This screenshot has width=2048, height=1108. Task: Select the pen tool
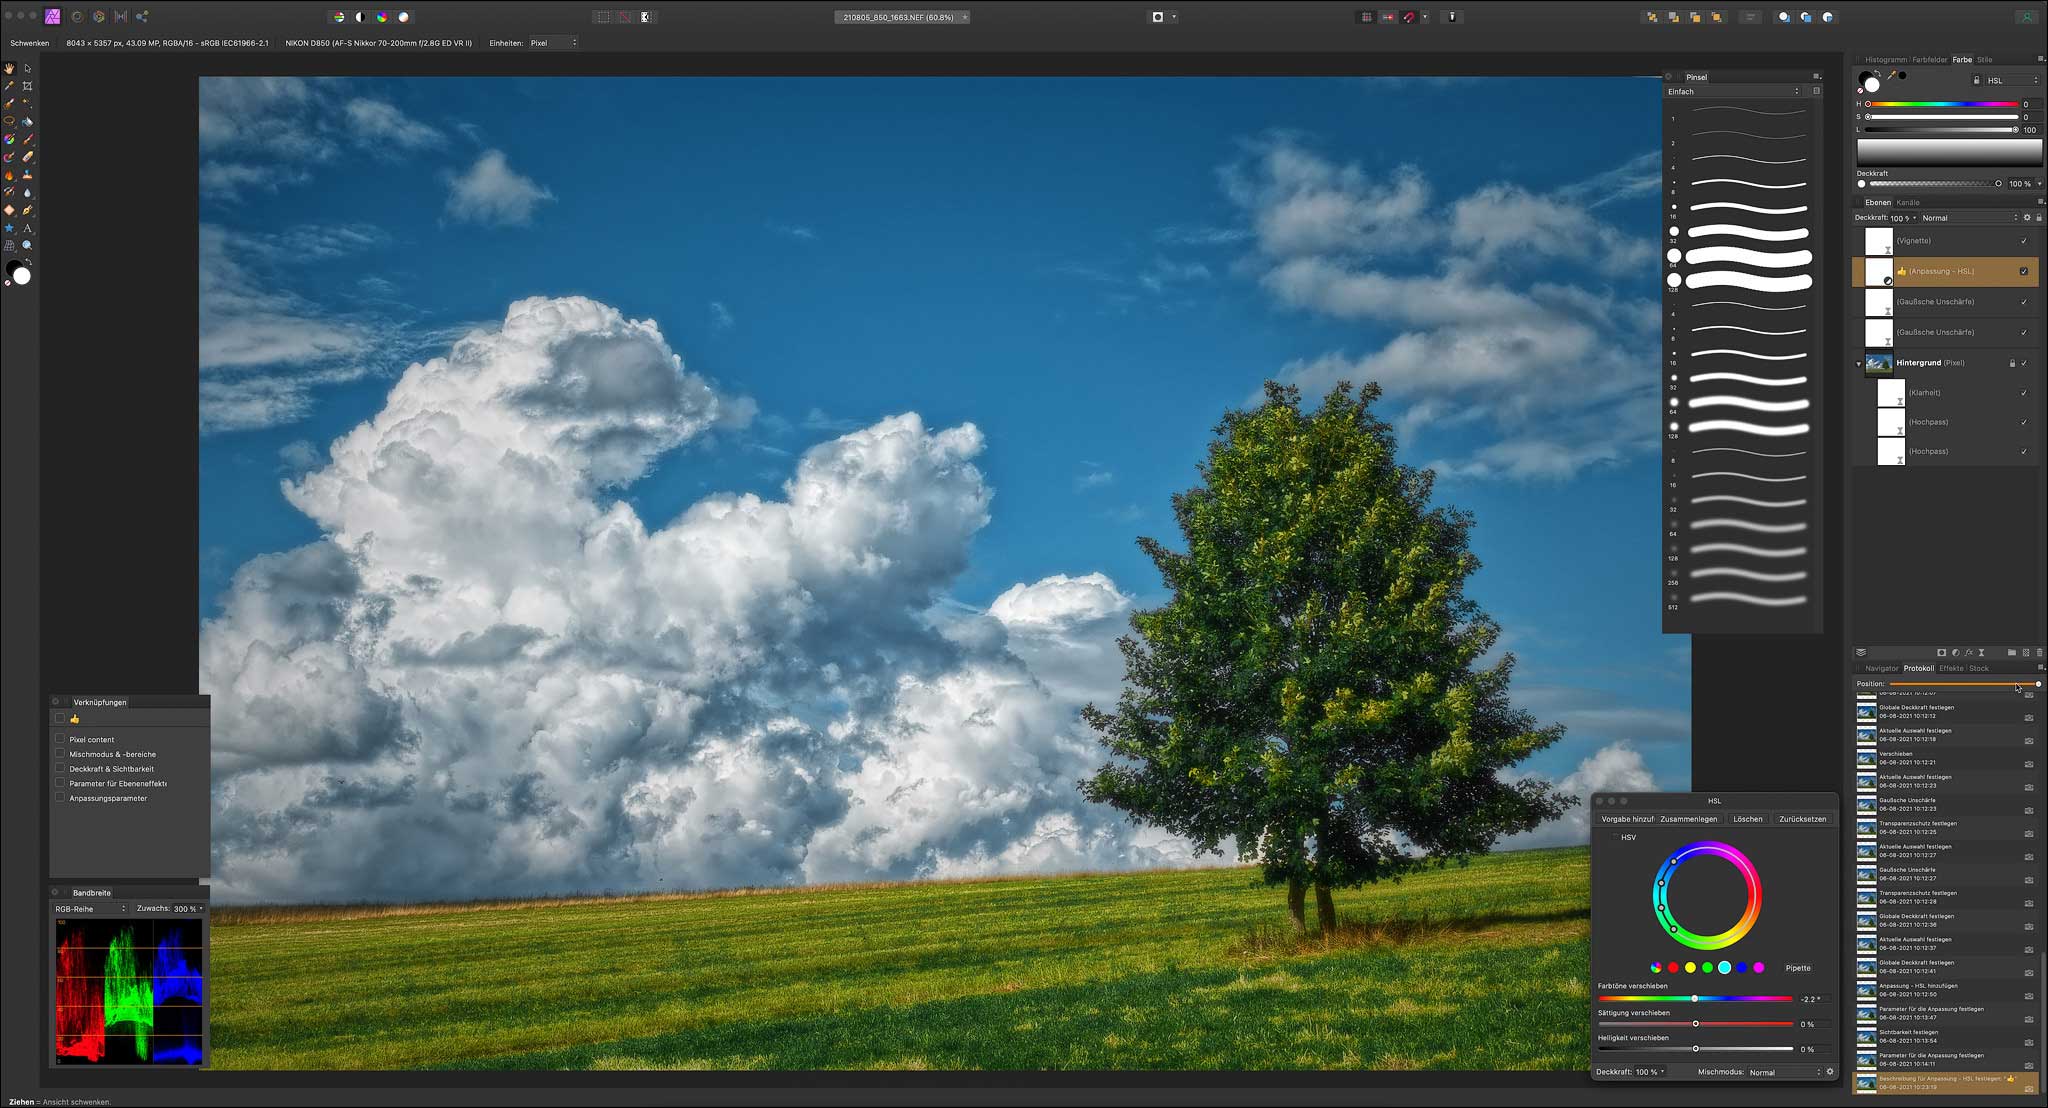(x=27, y=211)
